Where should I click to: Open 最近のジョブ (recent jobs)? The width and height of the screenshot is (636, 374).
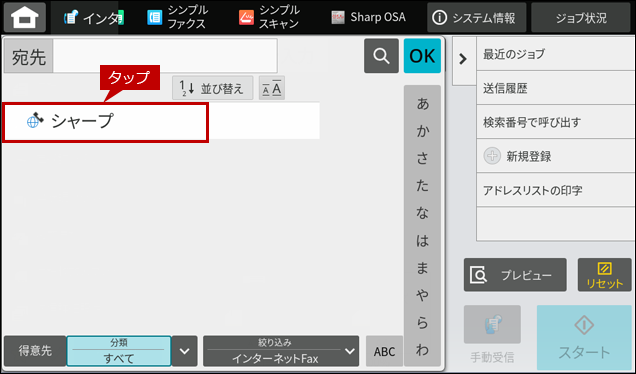(556, 54)
